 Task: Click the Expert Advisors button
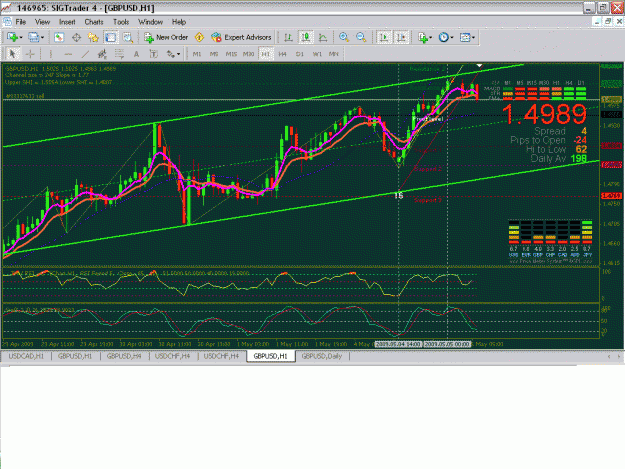(x=241, y=37)
